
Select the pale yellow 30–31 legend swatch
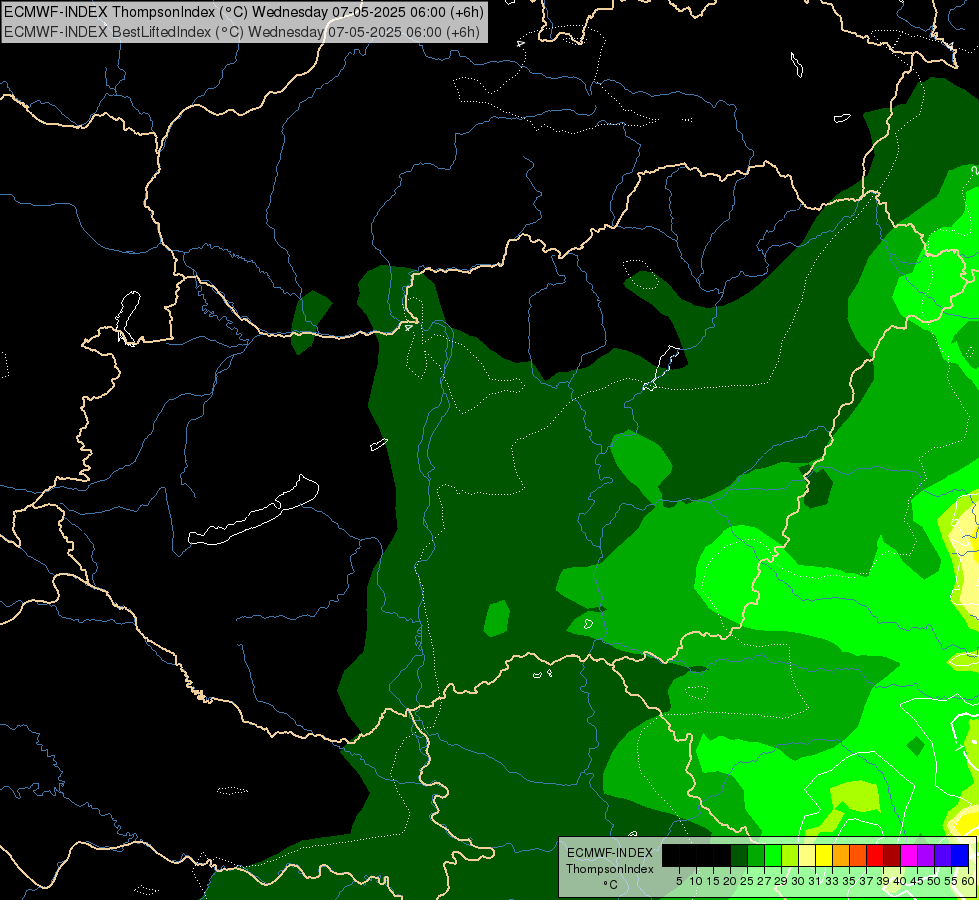807,855
